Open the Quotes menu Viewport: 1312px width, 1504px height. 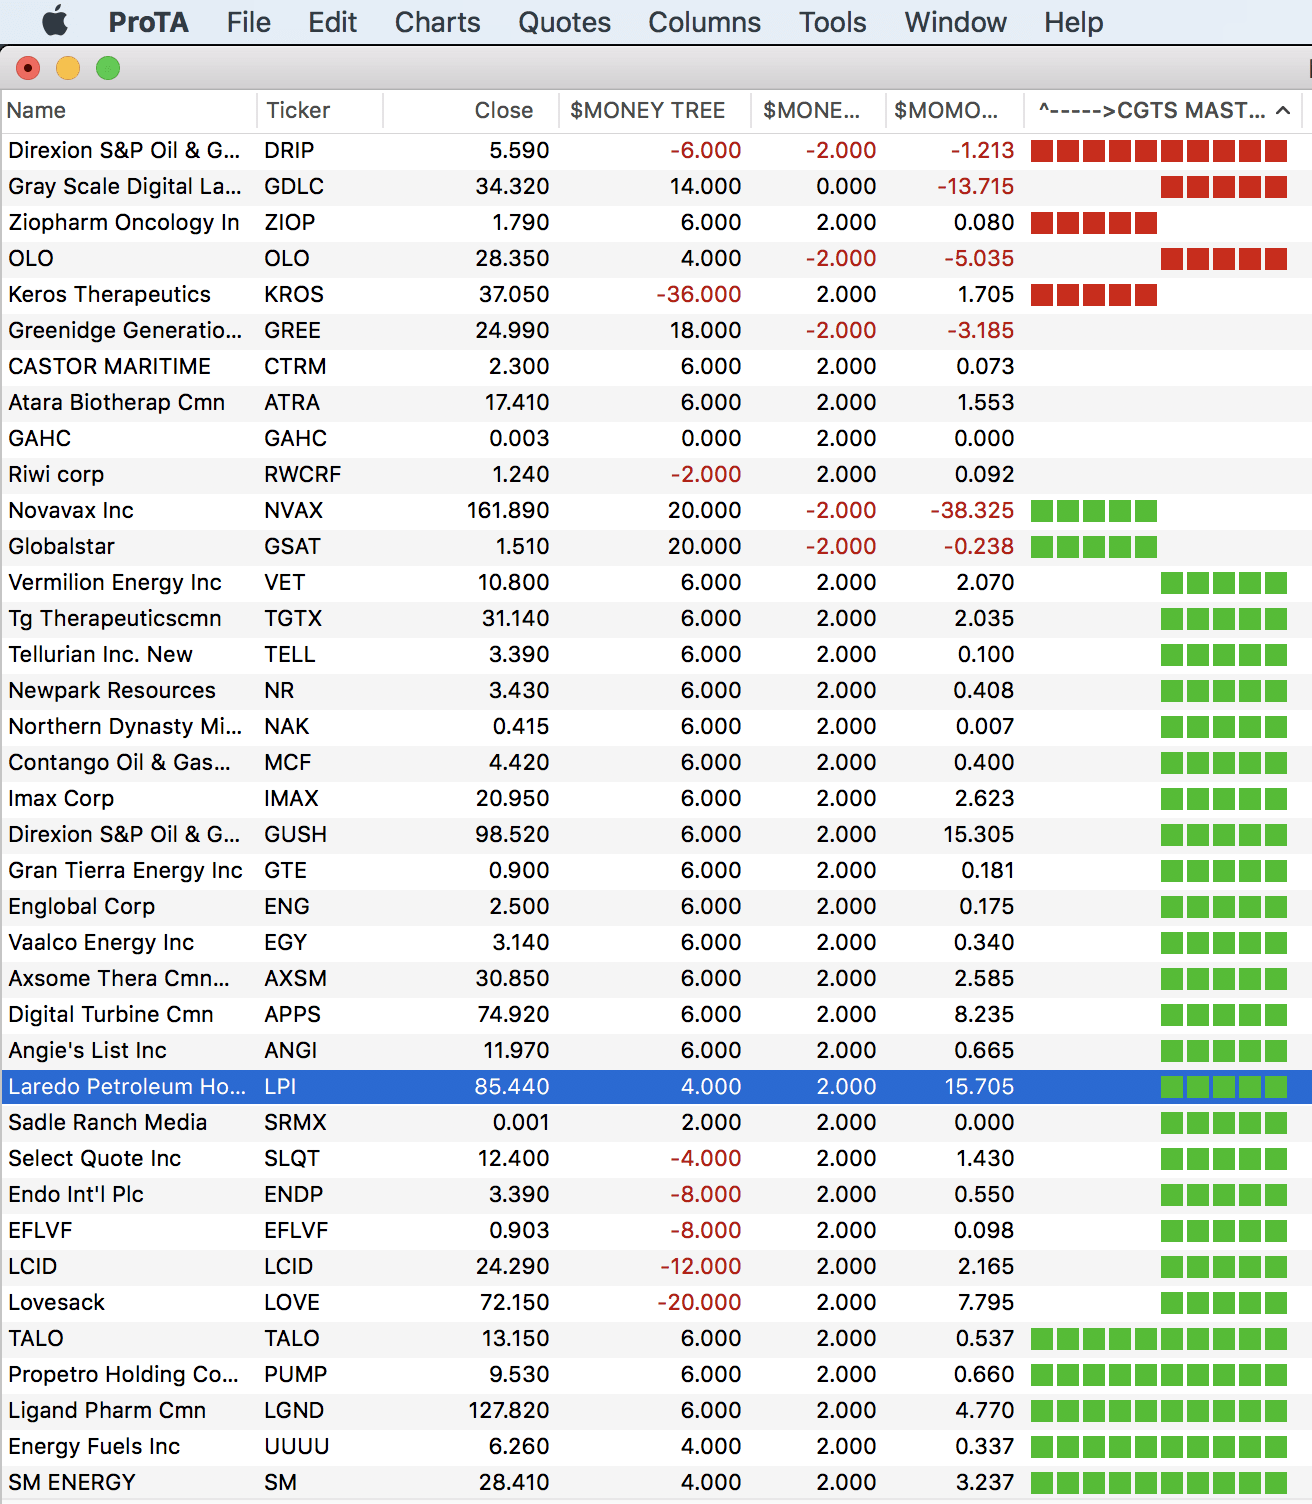(564, 22)
